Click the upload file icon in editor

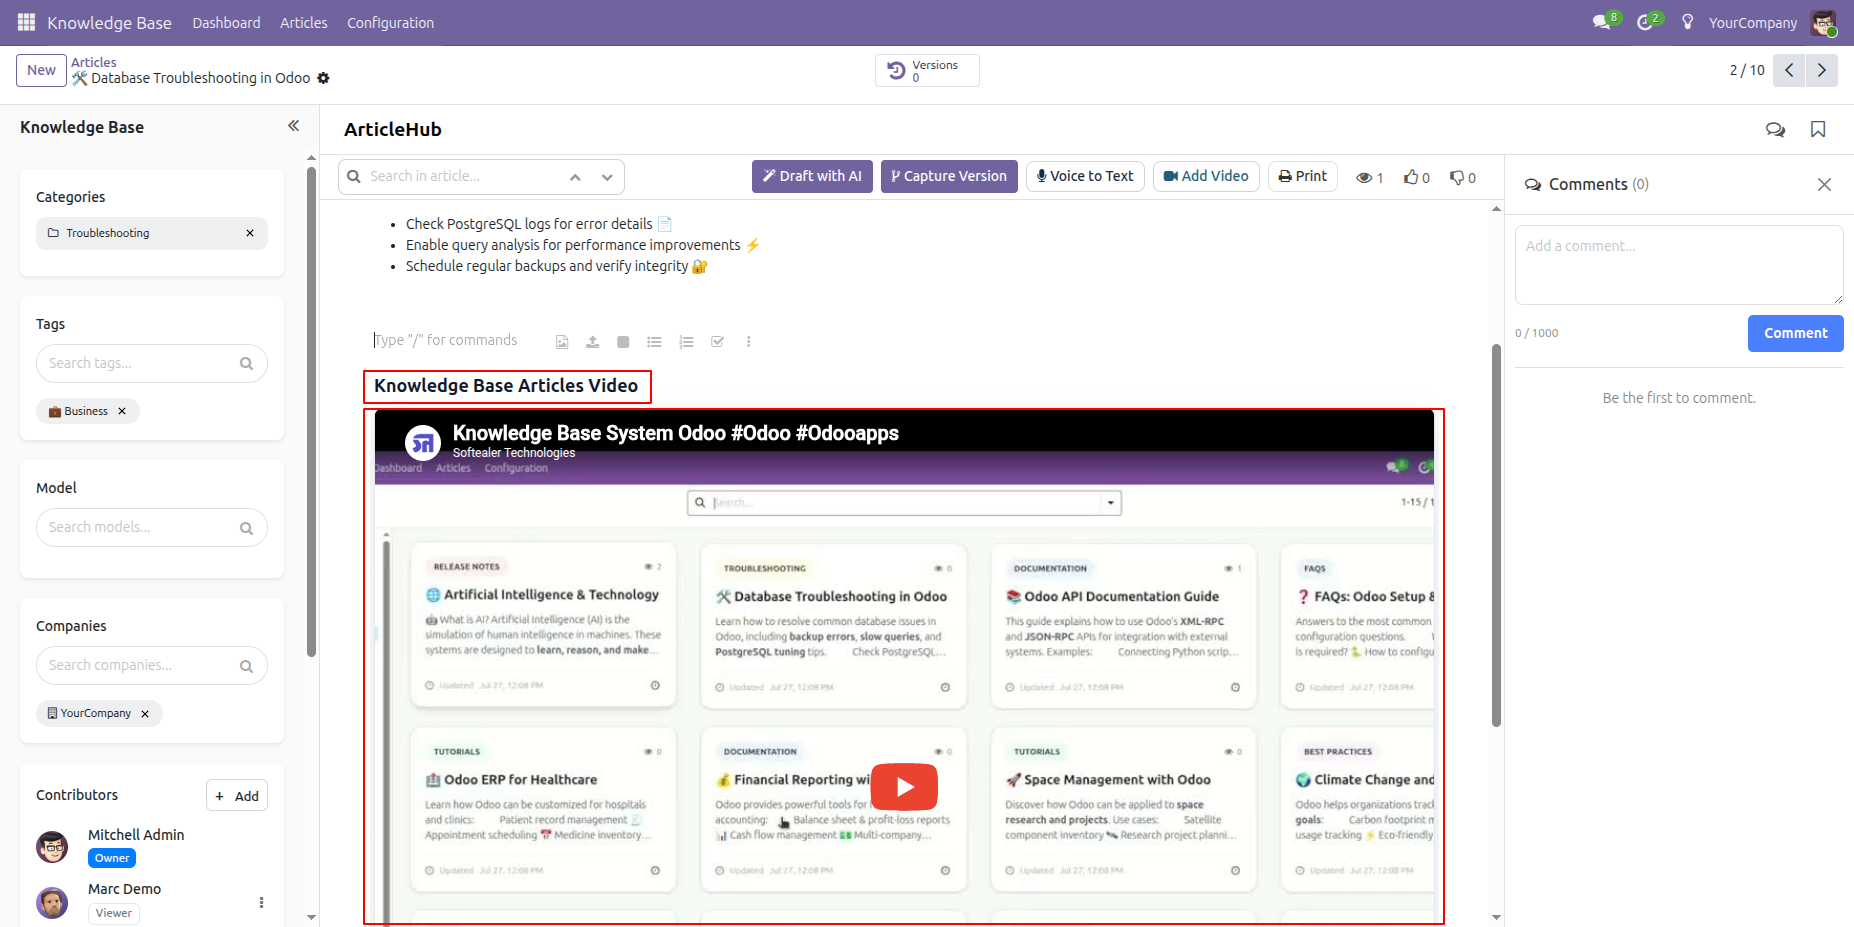click(592, 342)
